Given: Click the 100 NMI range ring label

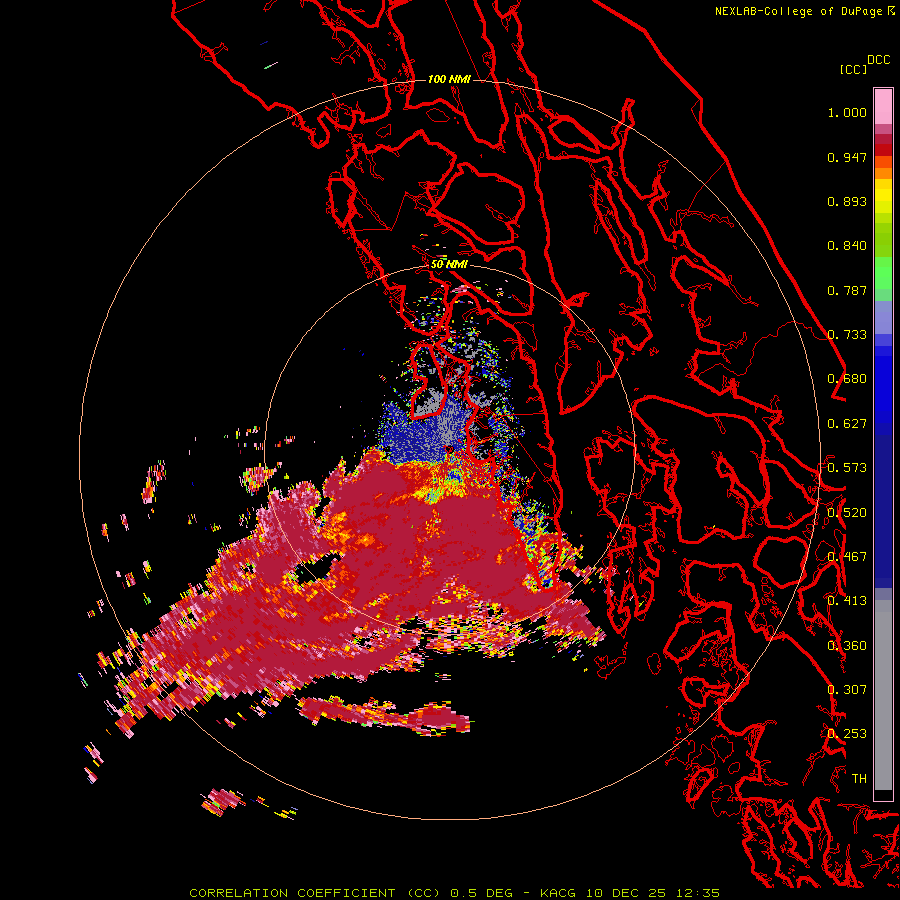Looking at the screenshot, I should (449, 79).
